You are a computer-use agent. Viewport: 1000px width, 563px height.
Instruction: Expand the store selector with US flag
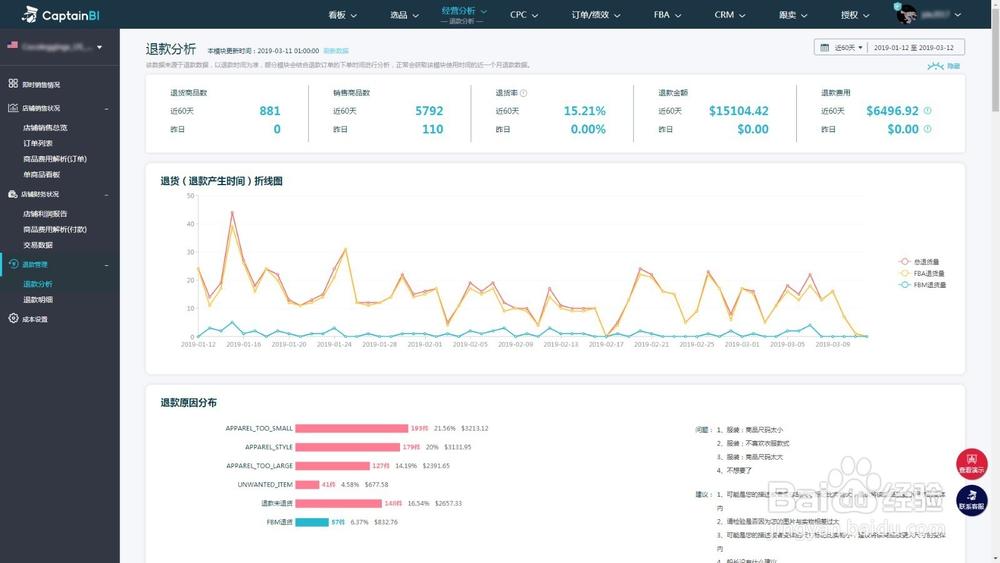(55, 47)
